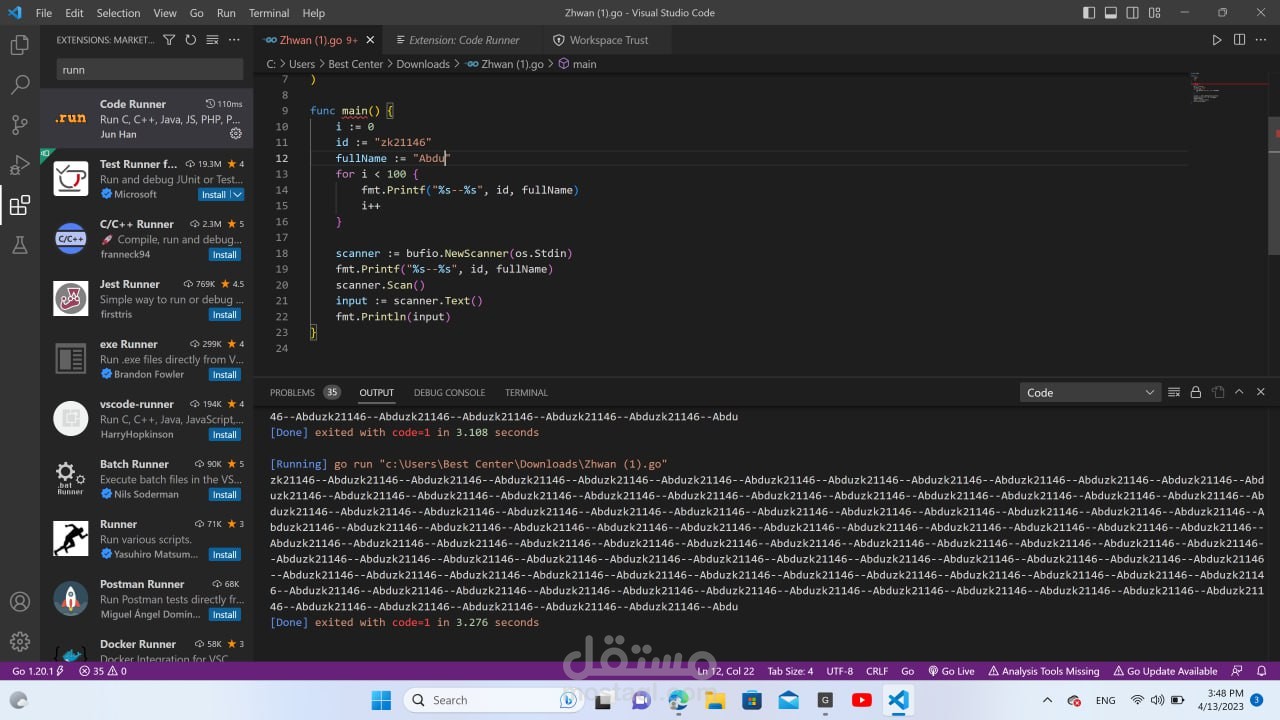Click the Run Code play button
The width and height of the screenshot is (1280, 720).
pos(1216,39)
